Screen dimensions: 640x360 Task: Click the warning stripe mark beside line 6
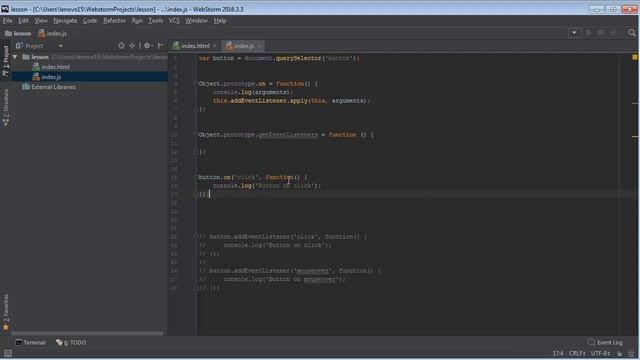coord(635,103)
